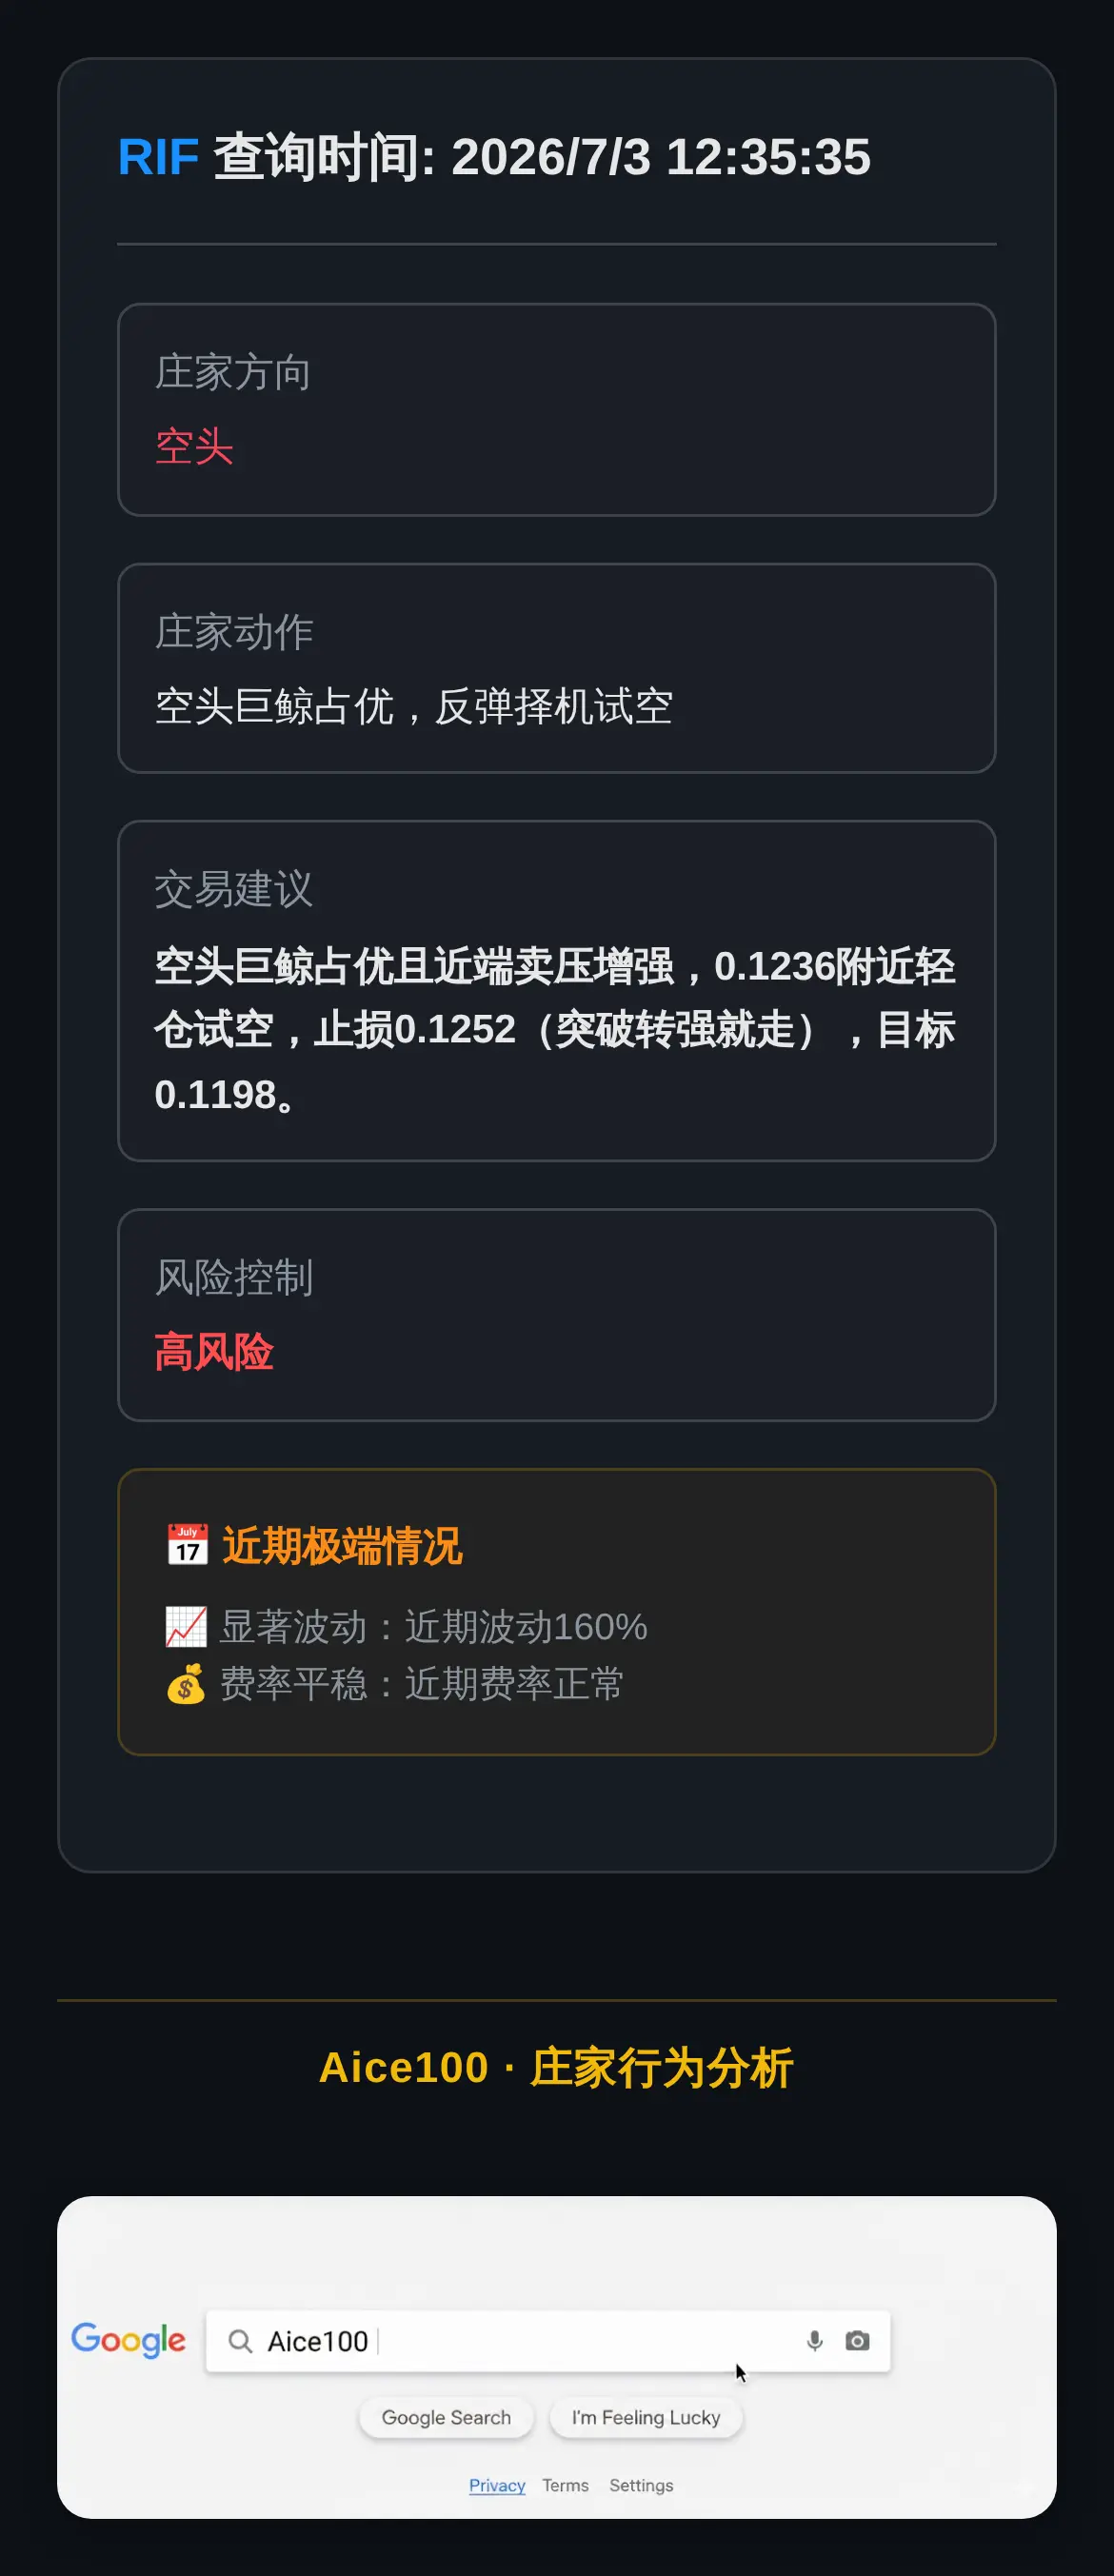
Task: Click the chart icon next to 显著波动
Action: [x=186, y=1626]
